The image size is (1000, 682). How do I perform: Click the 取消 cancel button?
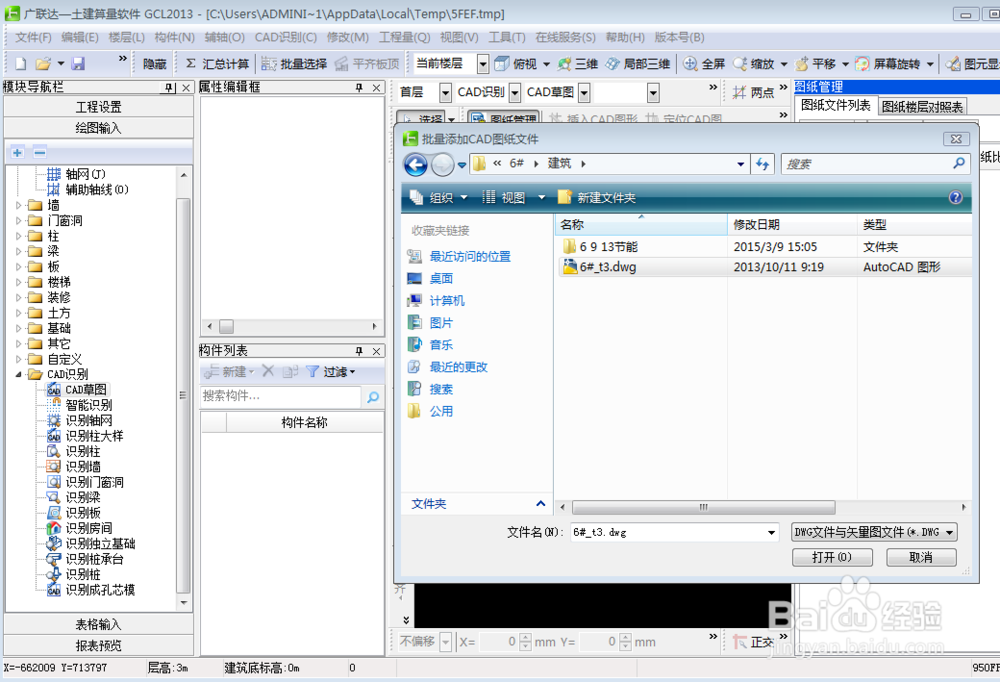pos(921,557)
